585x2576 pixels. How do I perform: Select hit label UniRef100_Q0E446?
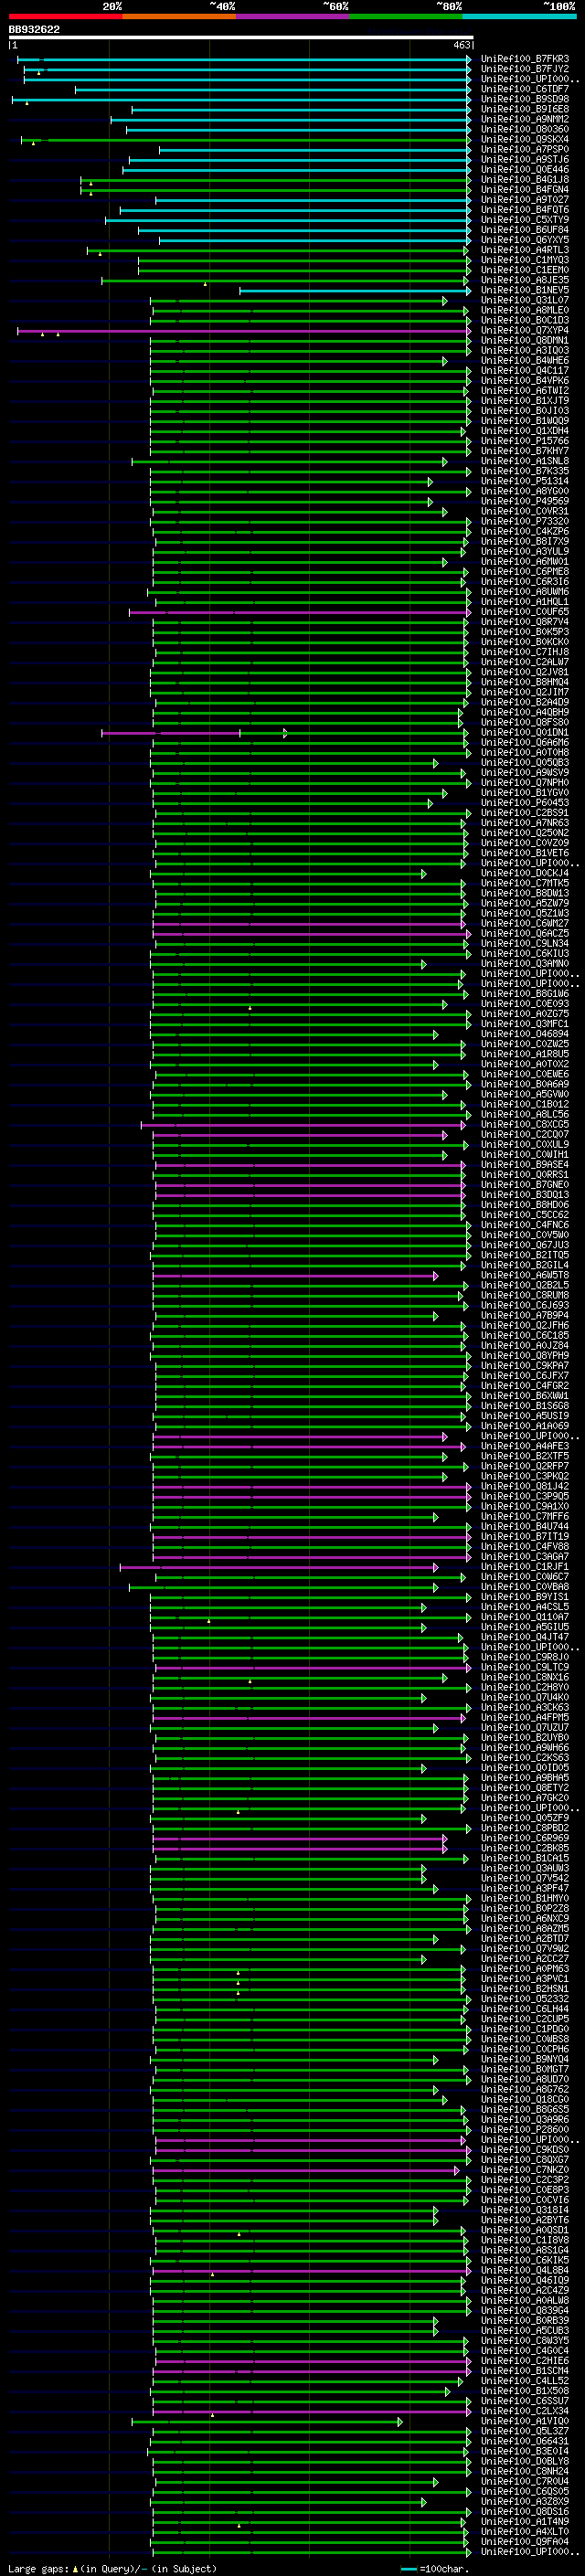coord(525,169)
